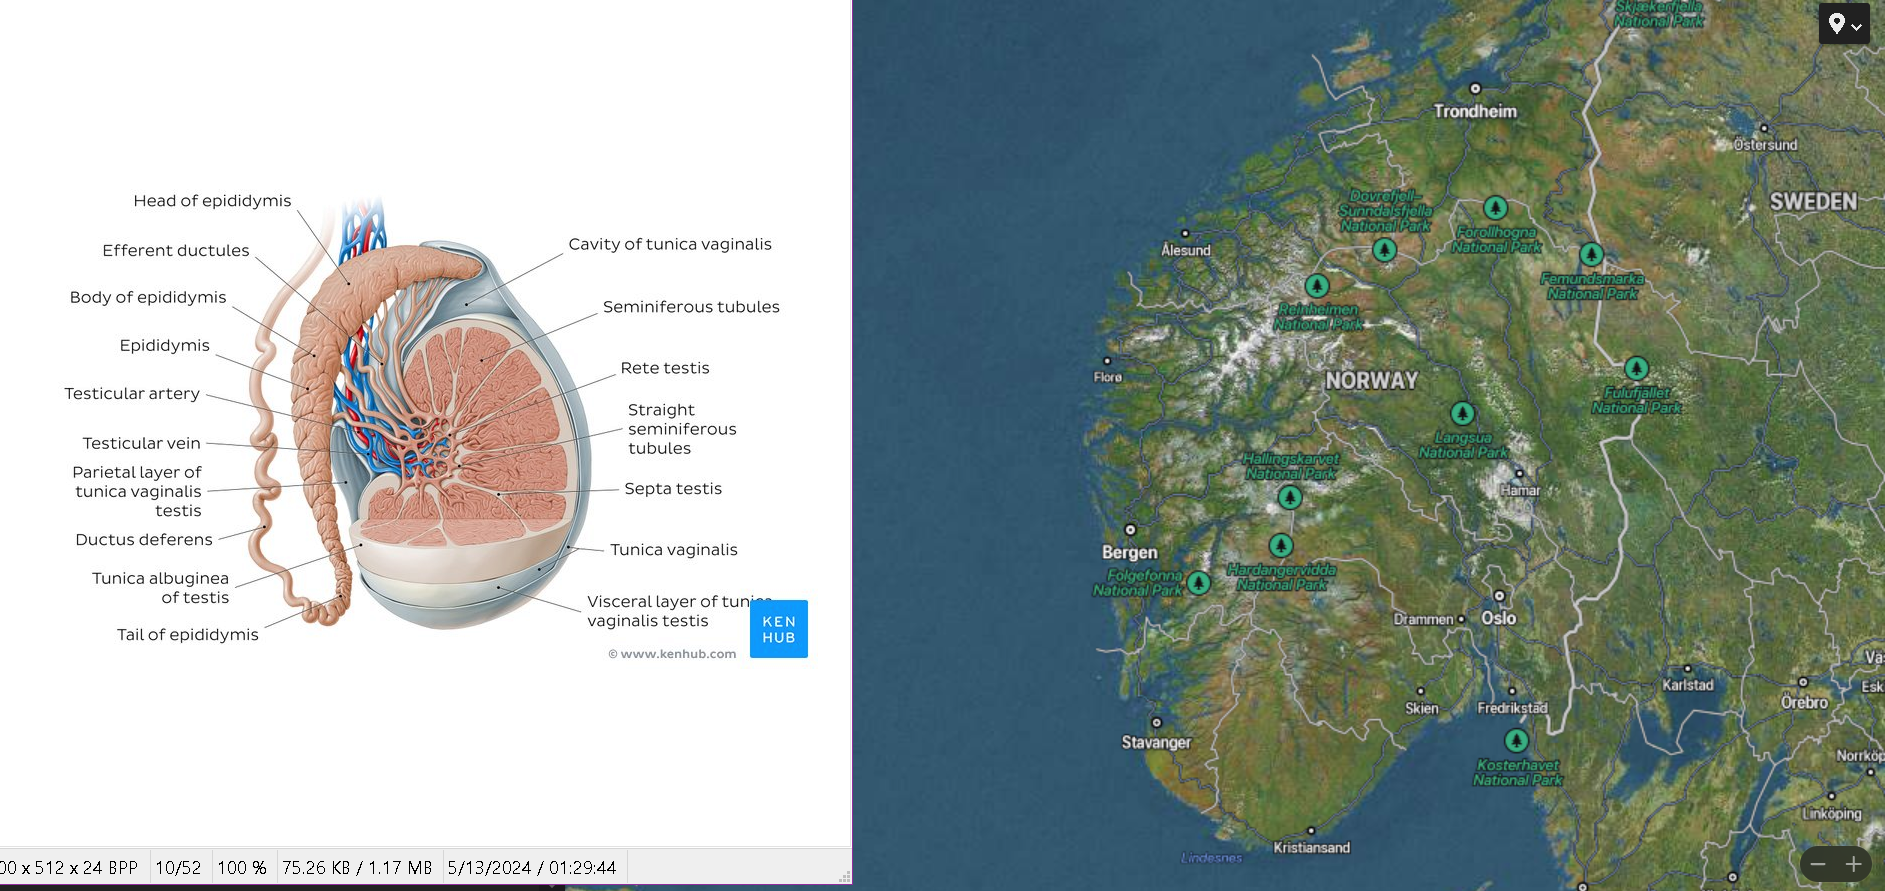Click the 'Testicular artery' label
The width and height of the screenshot is (1885, 891).
(132, 394)
